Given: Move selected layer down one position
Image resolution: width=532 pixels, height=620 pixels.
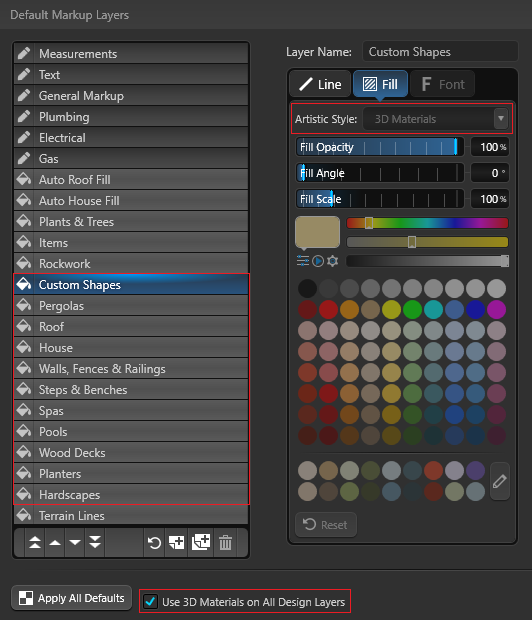Looking at the screenshot, I should click(75, 542).
